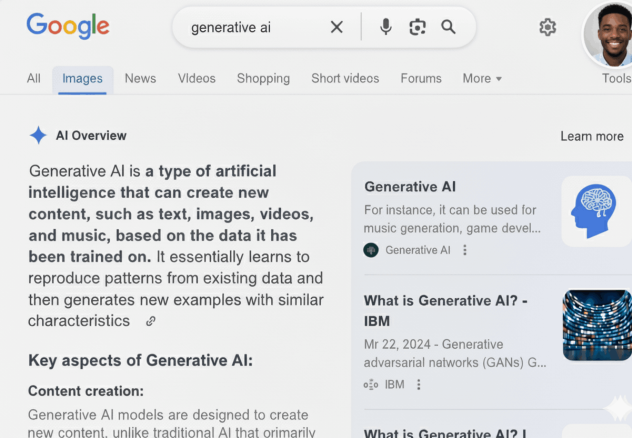Clear the search query with X icon

pos(337,27)
